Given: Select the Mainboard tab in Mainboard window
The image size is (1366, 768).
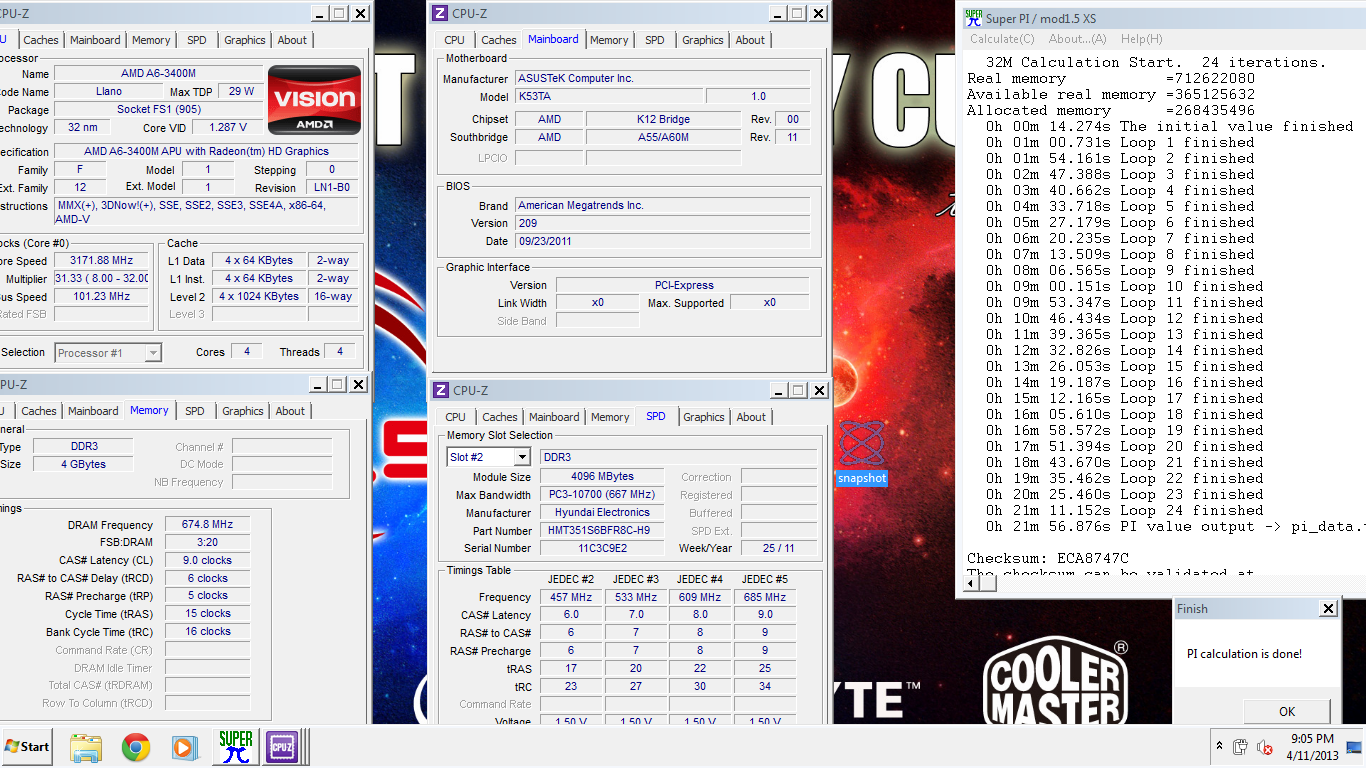Looking at the screenshot, I should pos(553,39).
